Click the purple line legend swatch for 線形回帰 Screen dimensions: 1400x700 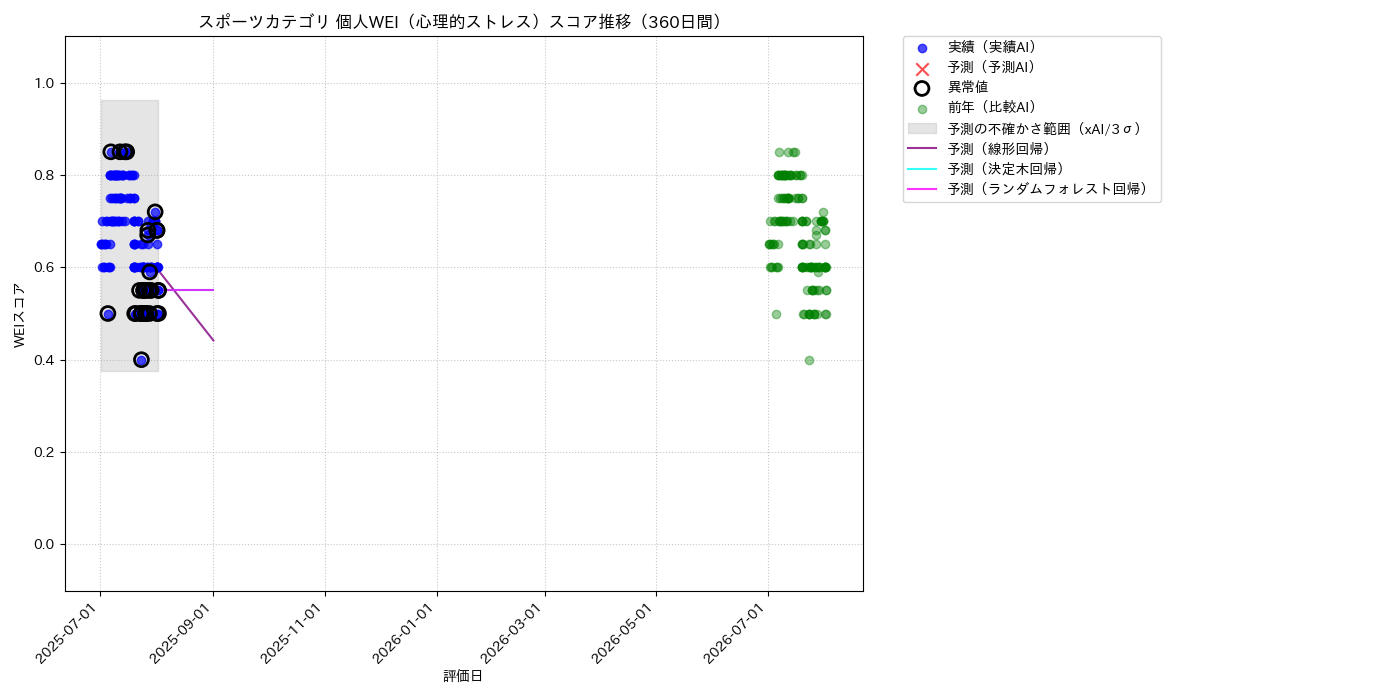(x=922, y=149)
